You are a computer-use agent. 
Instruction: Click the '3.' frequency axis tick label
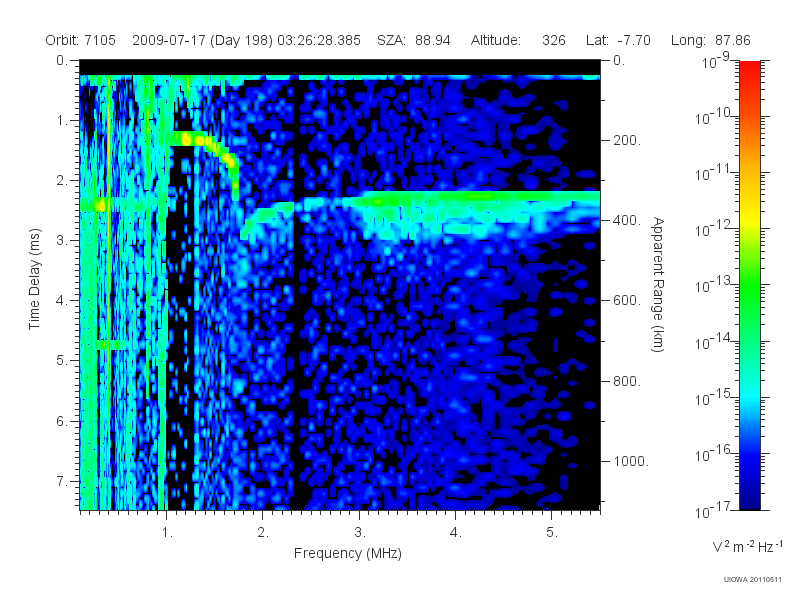(x=360, y=533)
